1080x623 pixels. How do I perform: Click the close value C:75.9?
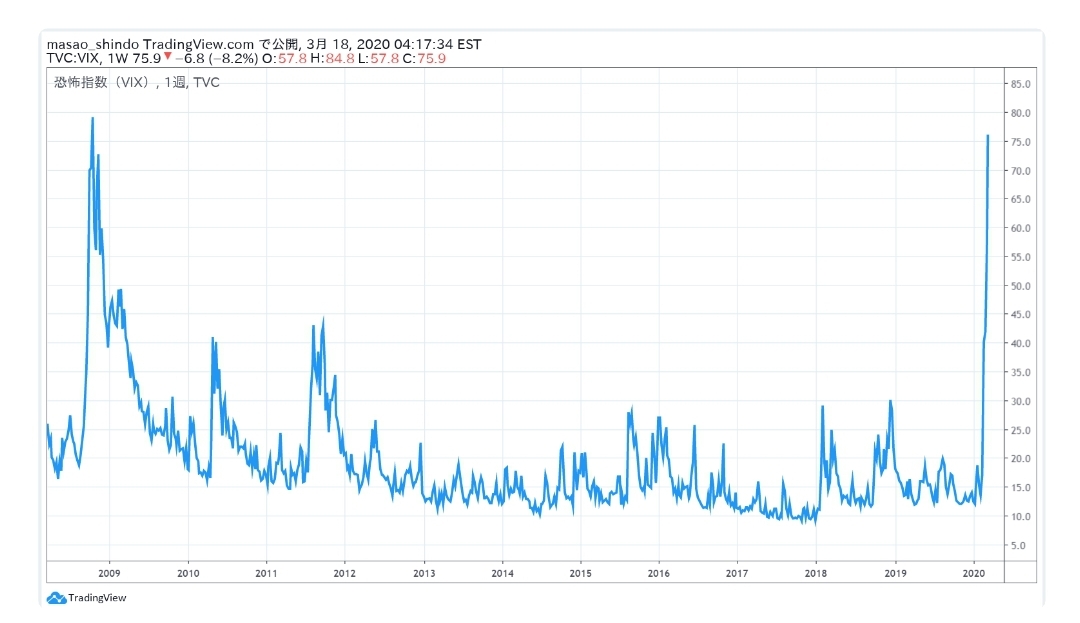[424, 59]
